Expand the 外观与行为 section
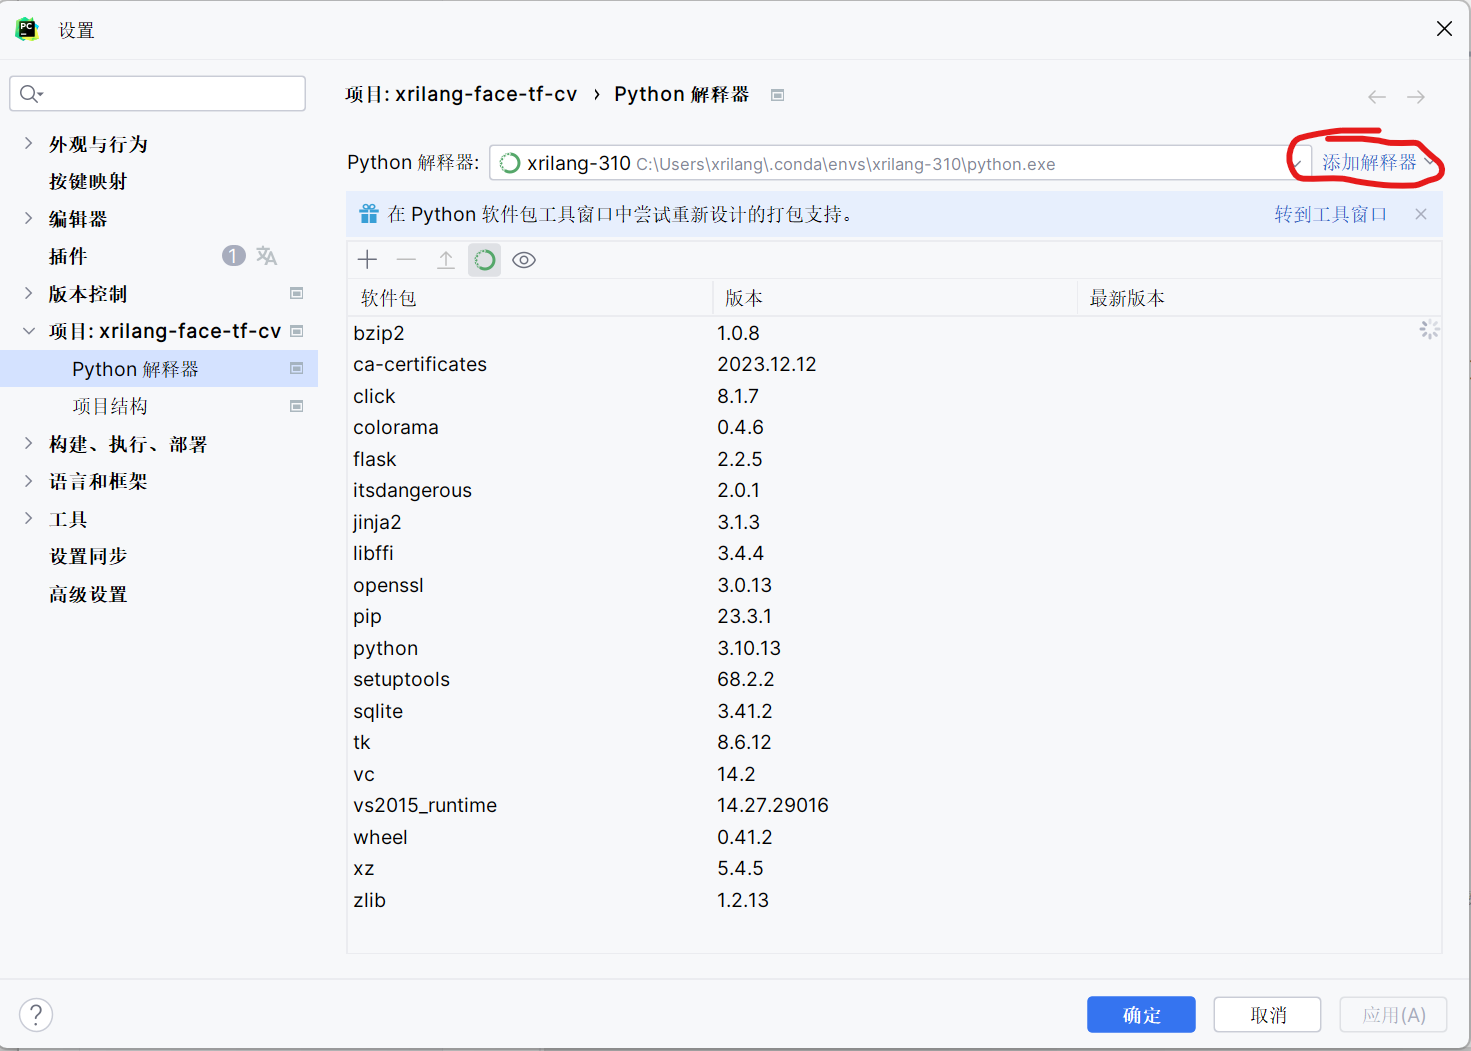 click(x=28, y=144)
